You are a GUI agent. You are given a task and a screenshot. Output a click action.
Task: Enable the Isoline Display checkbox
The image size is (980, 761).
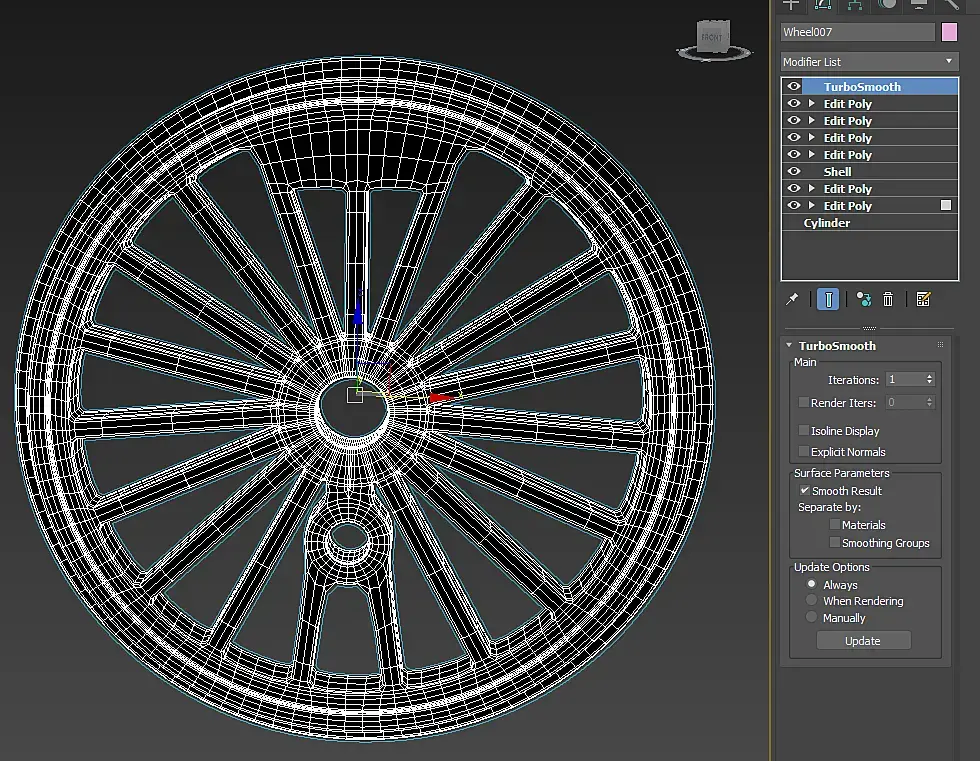click(x=804, y=431)
